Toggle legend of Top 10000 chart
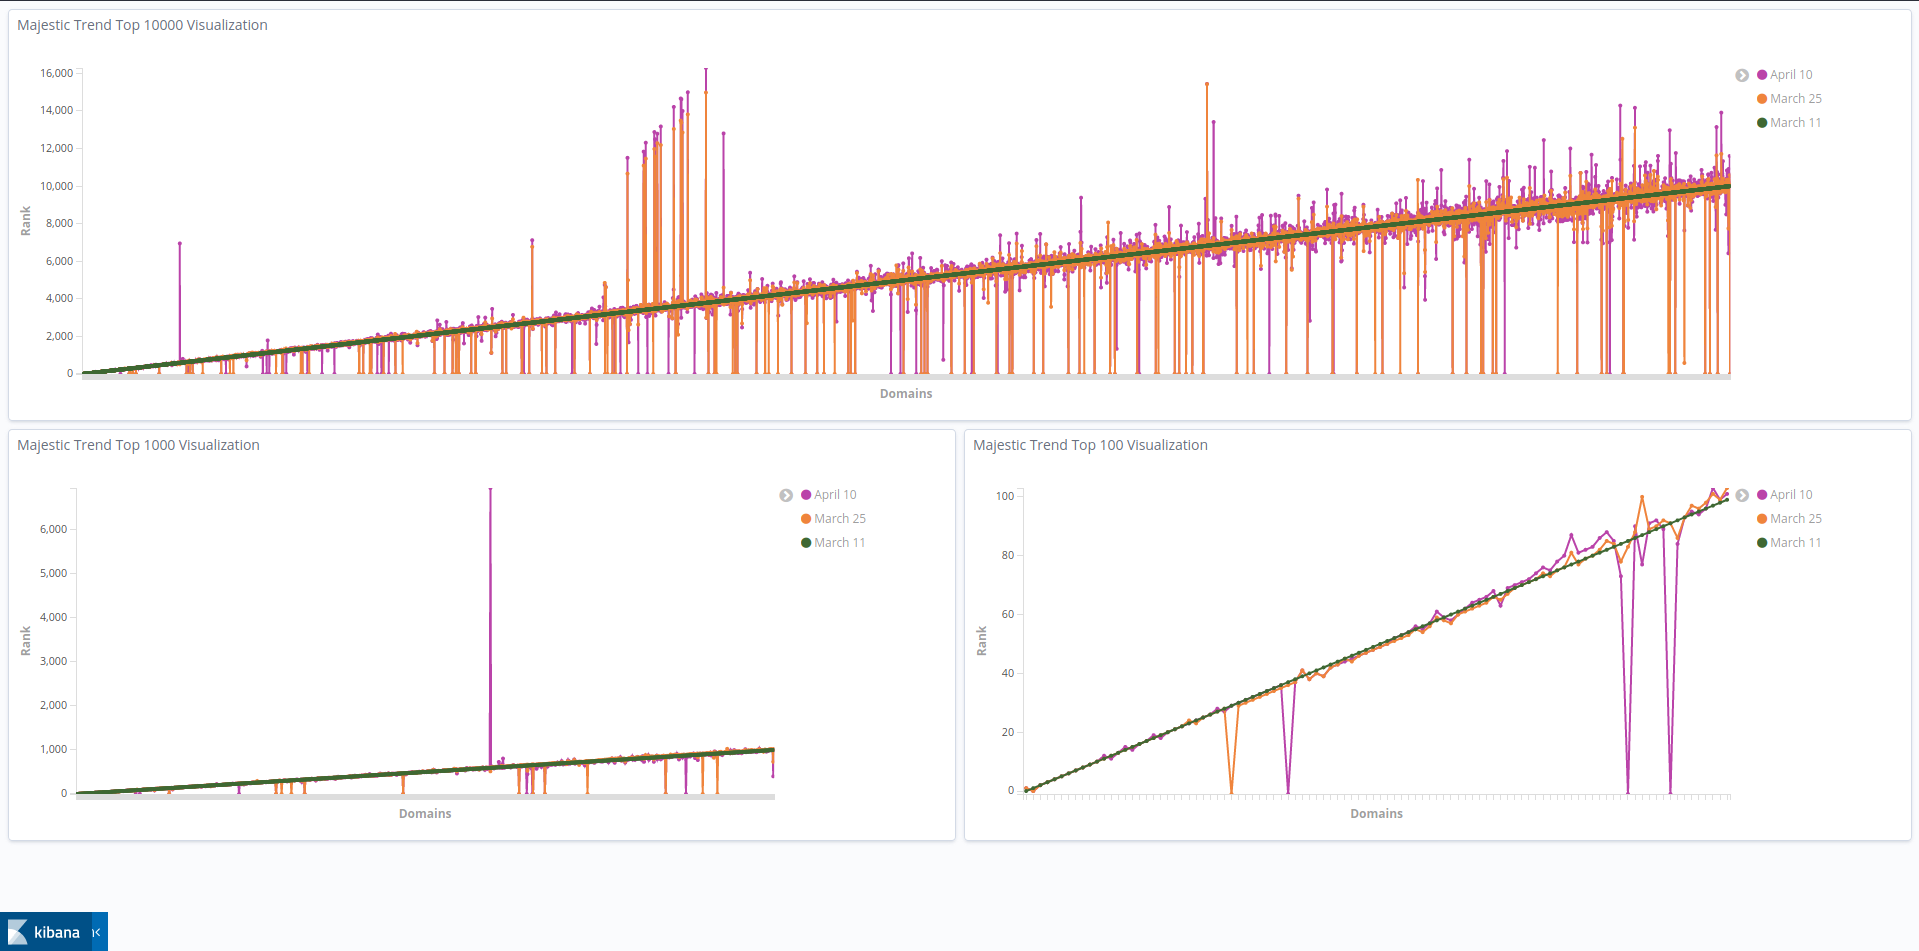The image size is (1919, 951). point(1742,75)
